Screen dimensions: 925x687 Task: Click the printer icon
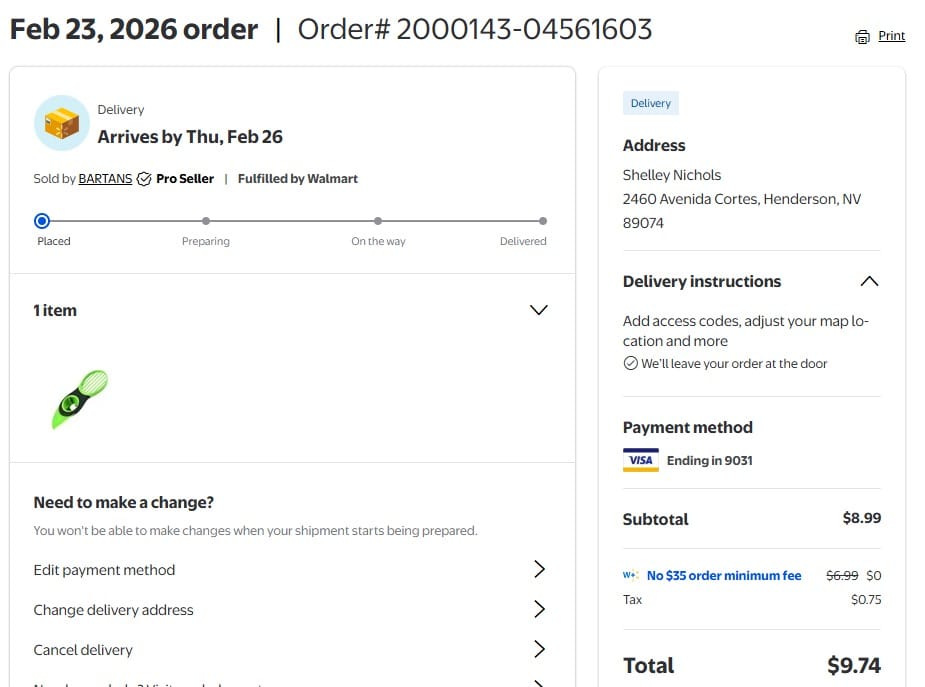(862, 37)
